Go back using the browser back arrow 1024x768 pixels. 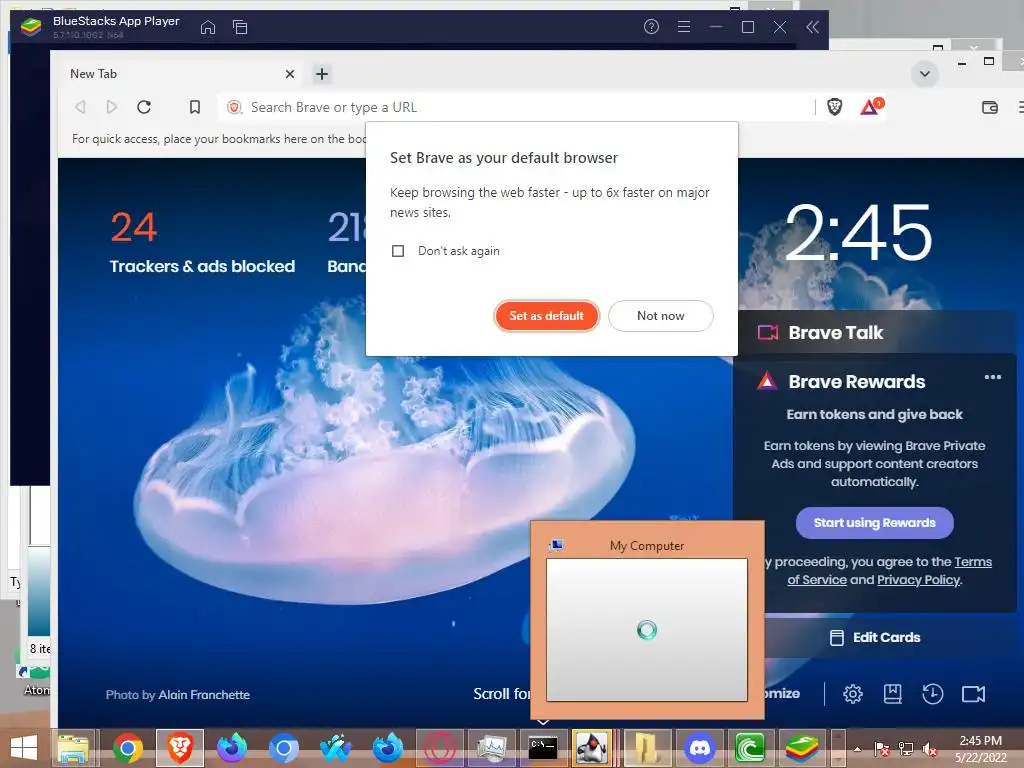click(80, 107)
